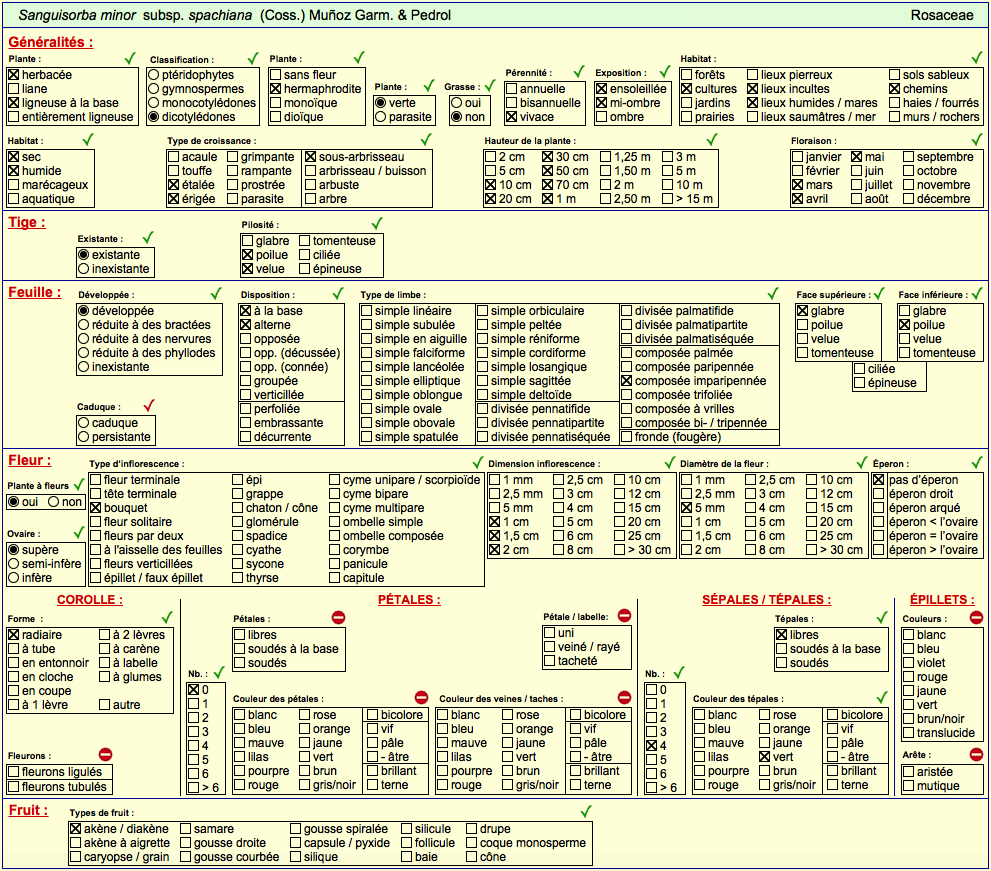
Task: Check the grimpante growth type
Action: (x=233, y=157)
